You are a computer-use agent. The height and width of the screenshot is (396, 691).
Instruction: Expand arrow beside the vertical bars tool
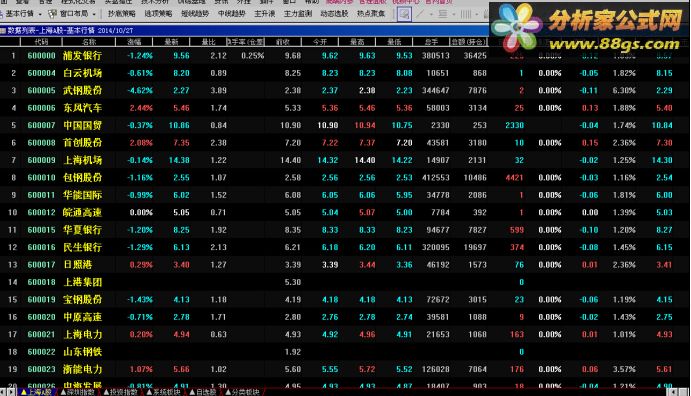pyautogui.click(x=476, y=15)
